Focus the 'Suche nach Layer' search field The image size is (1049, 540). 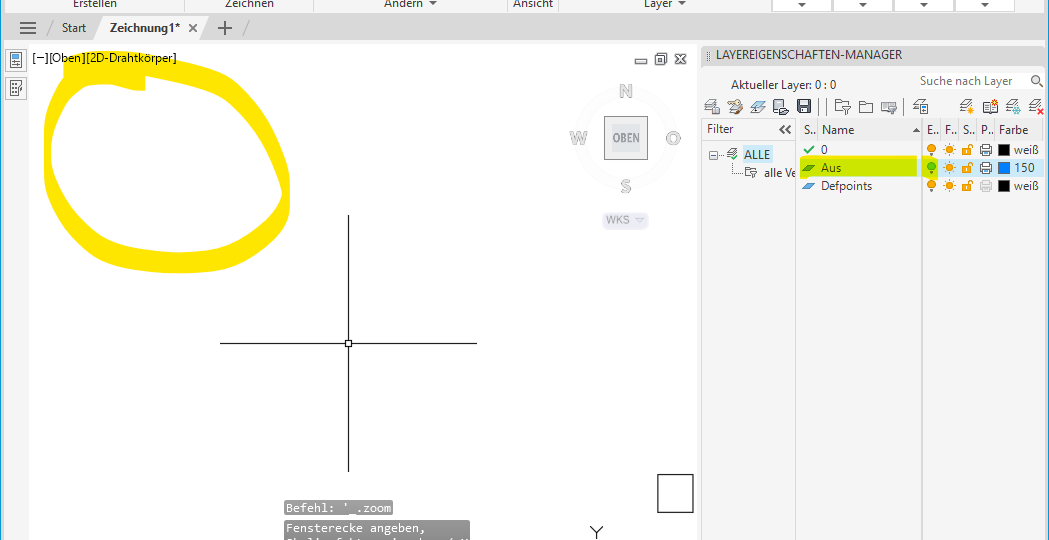pyautogui.click(x=973, y=81)
